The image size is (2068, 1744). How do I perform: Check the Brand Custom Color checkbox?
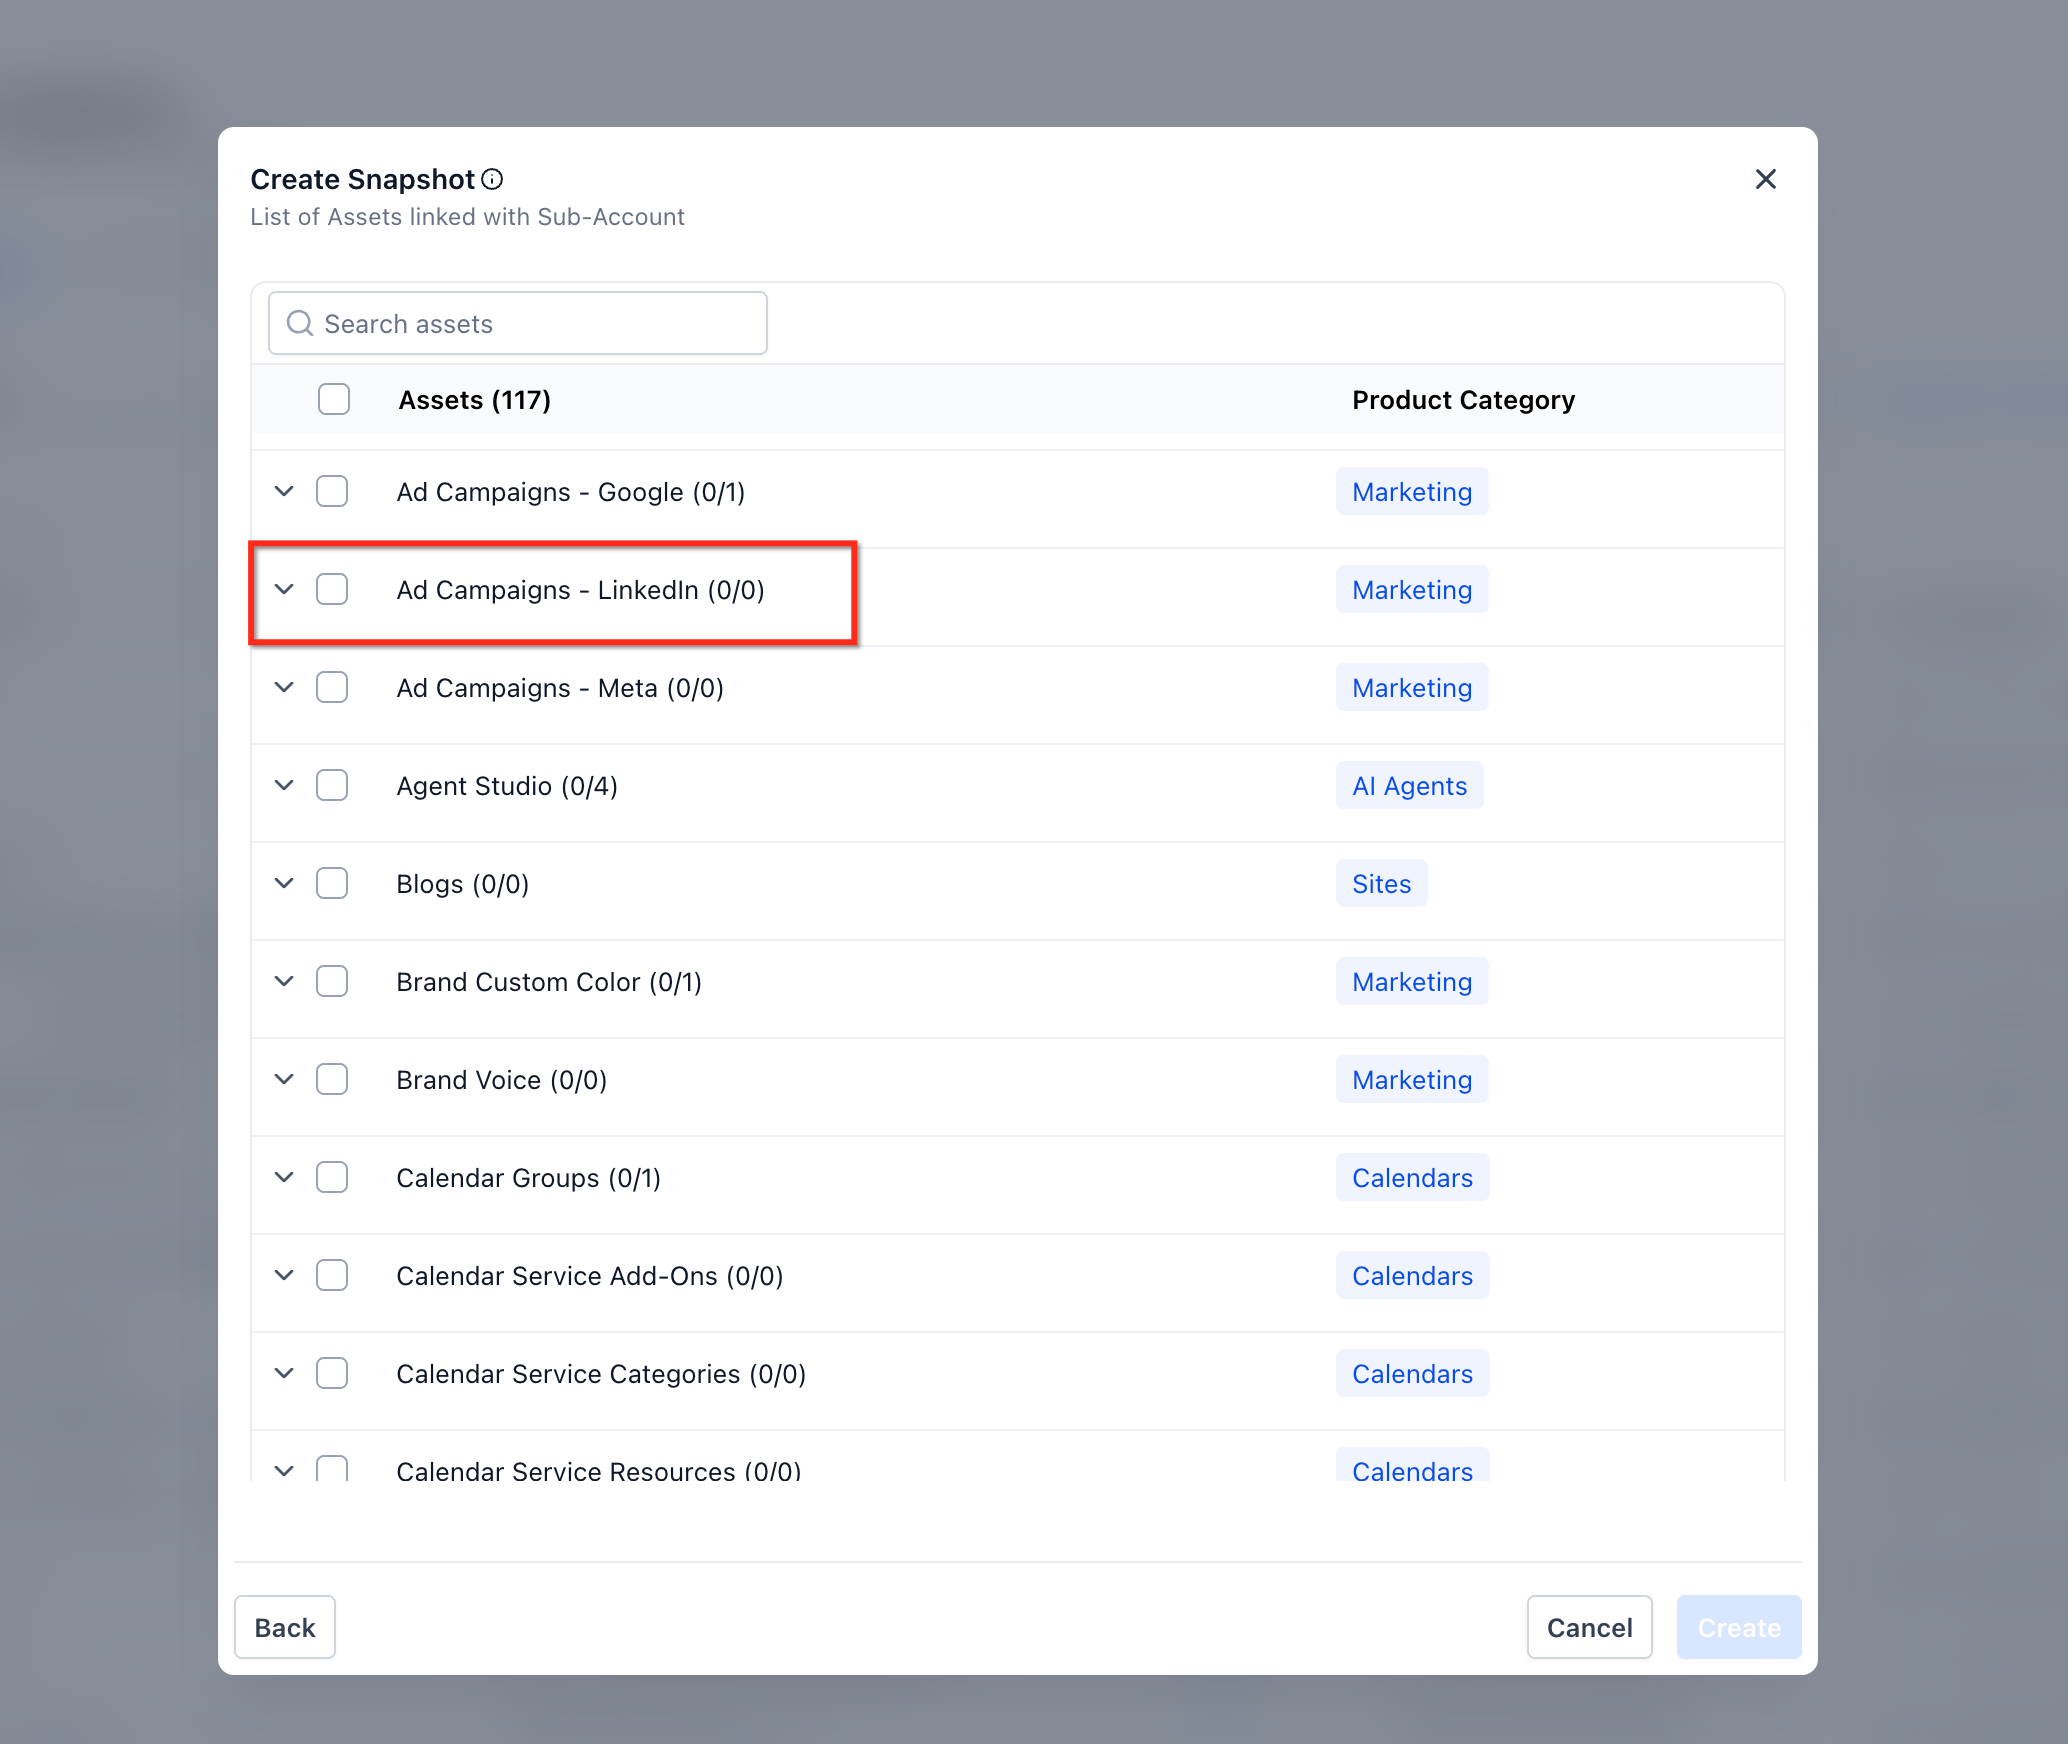[x=332, y=981]
